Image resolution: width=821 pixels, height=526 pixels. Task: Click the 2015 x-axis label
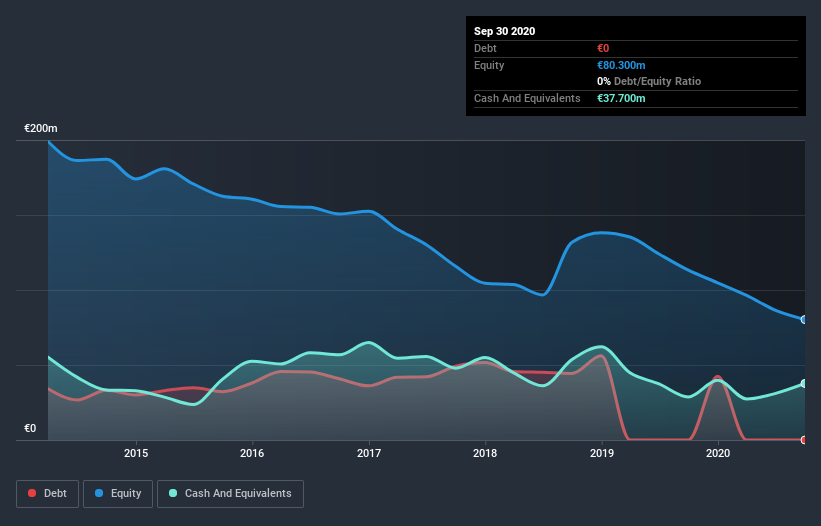pyautogui.click(x=136, y=453)
